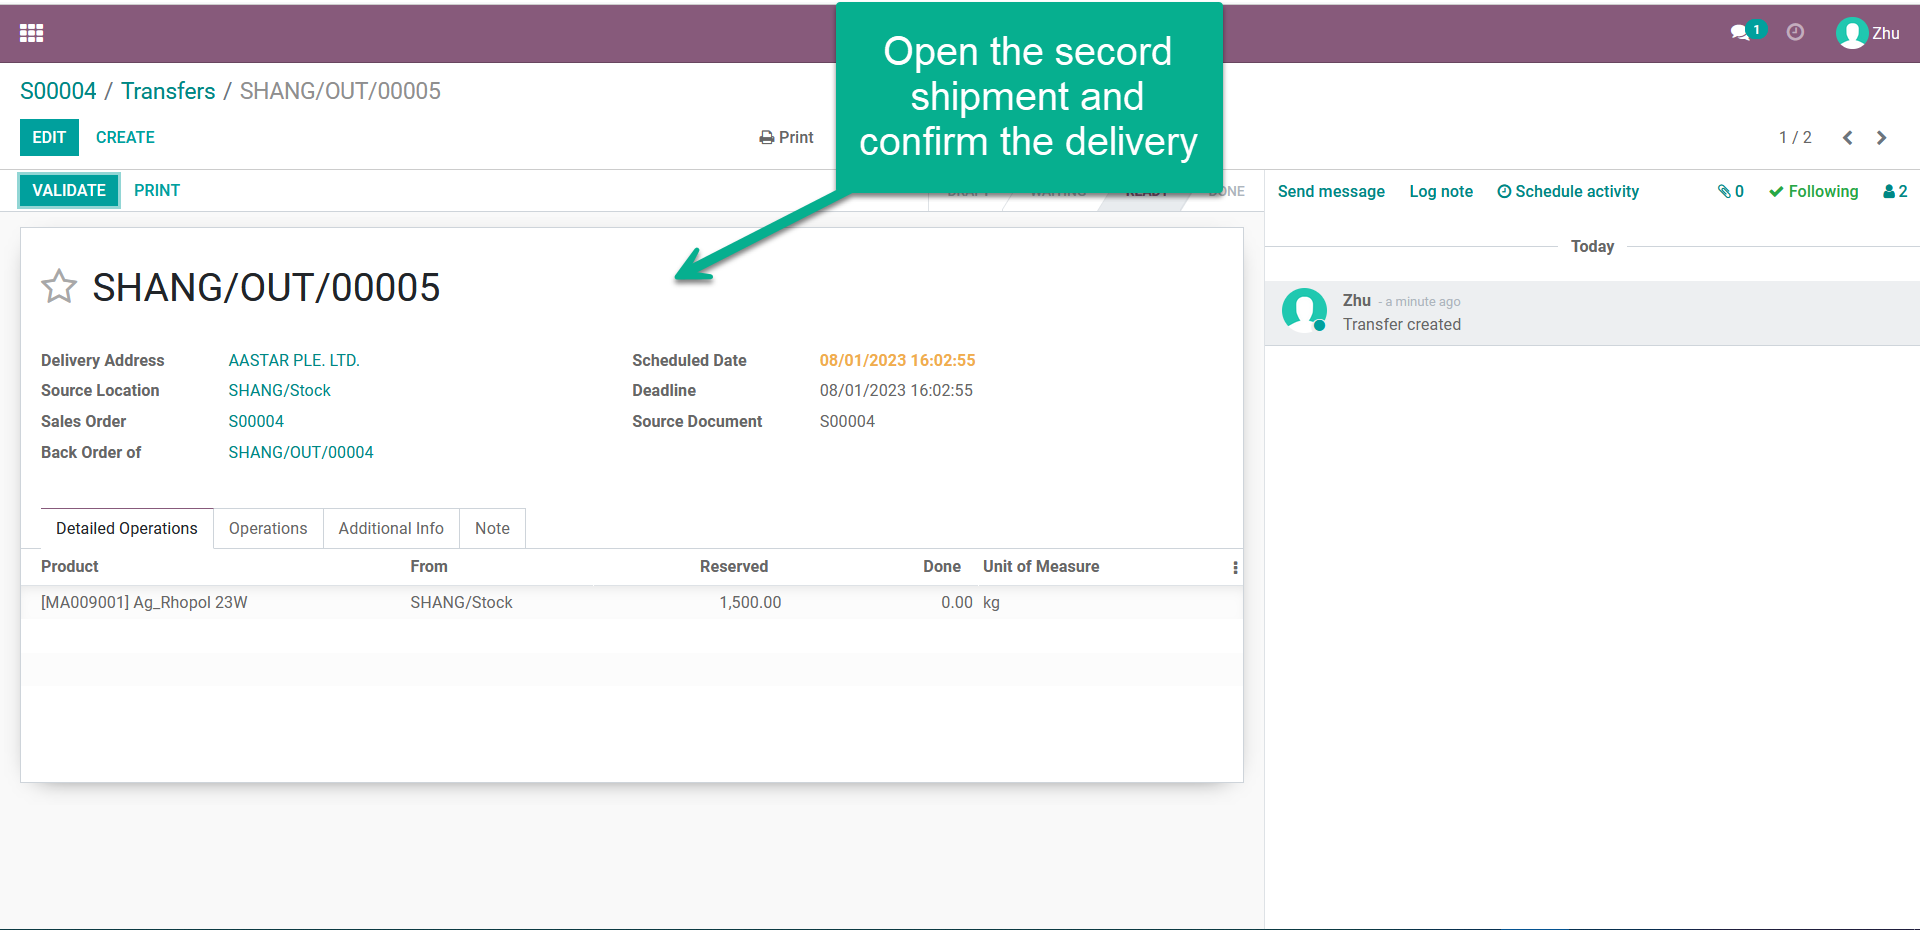Toggle the Following status

[x=1813, y=191]
